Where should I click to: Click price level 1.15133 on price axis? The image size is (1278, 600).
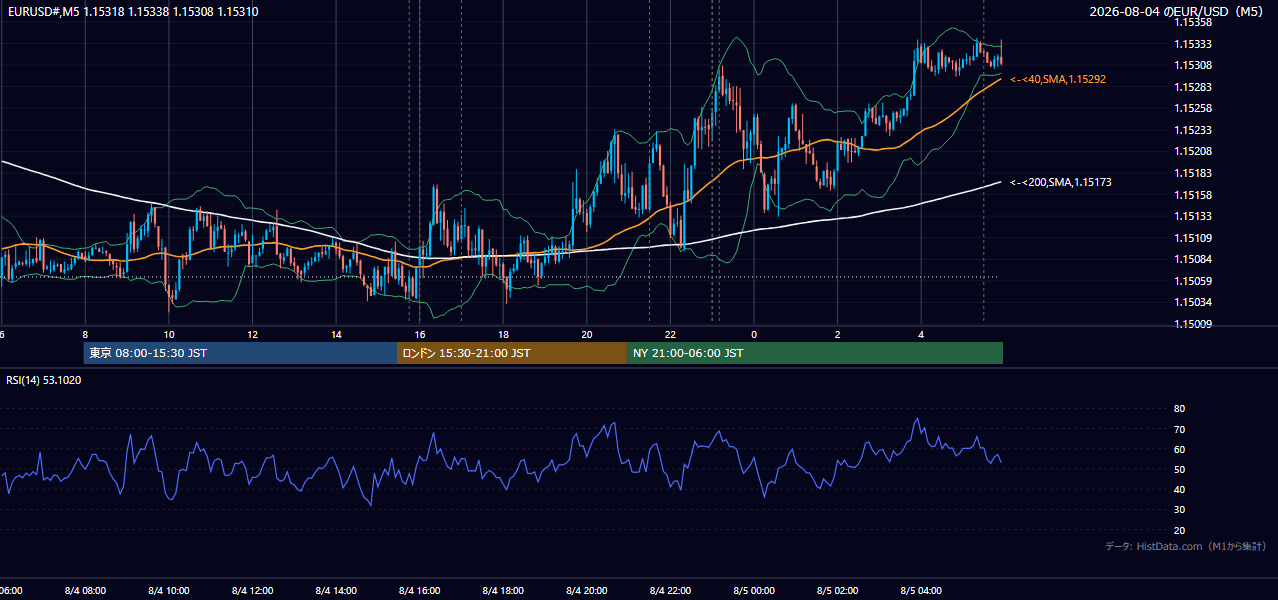[x=1192, y=216]
